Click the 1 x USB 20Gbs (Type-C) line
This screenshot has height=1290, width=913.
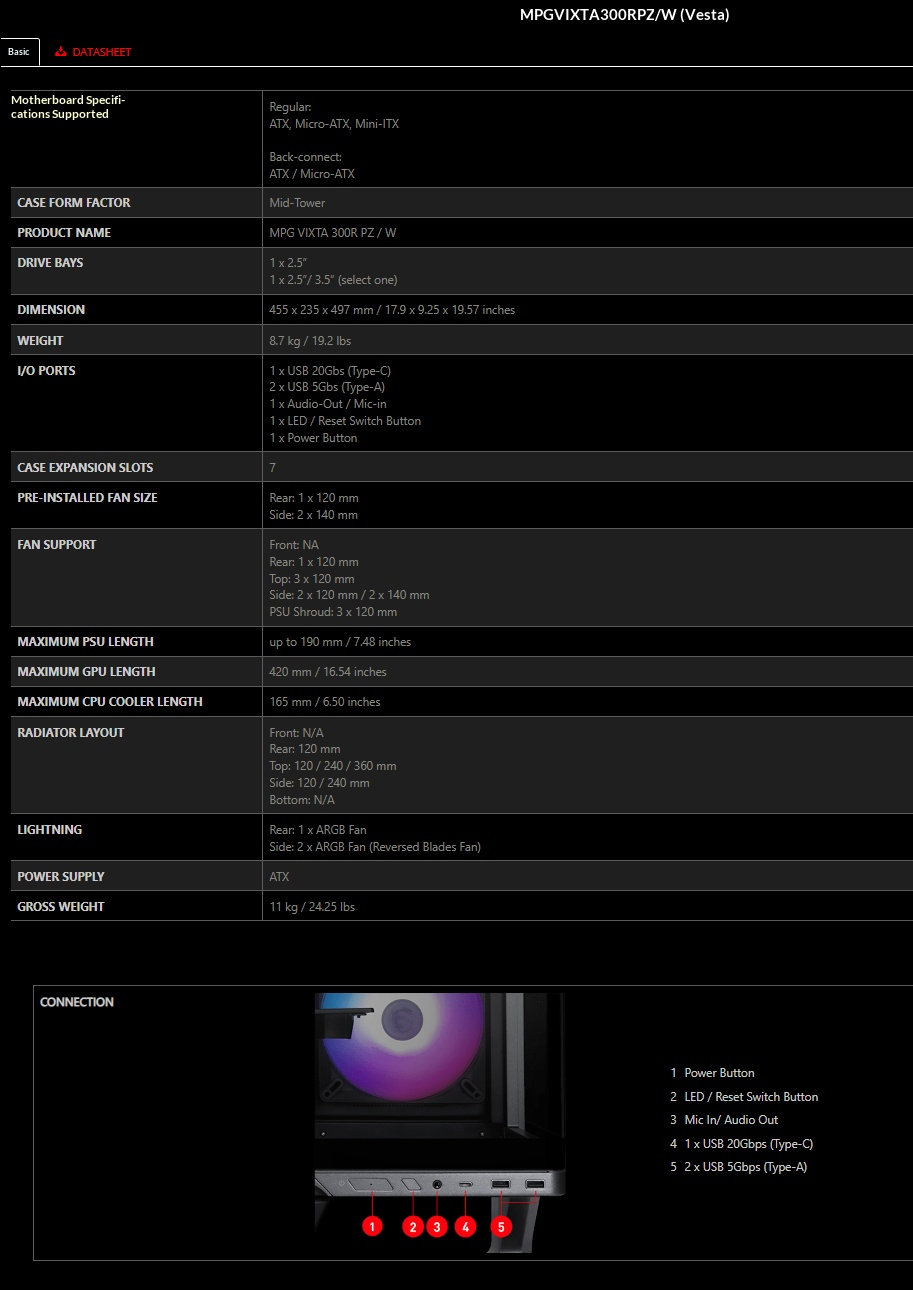coord(330,371)
